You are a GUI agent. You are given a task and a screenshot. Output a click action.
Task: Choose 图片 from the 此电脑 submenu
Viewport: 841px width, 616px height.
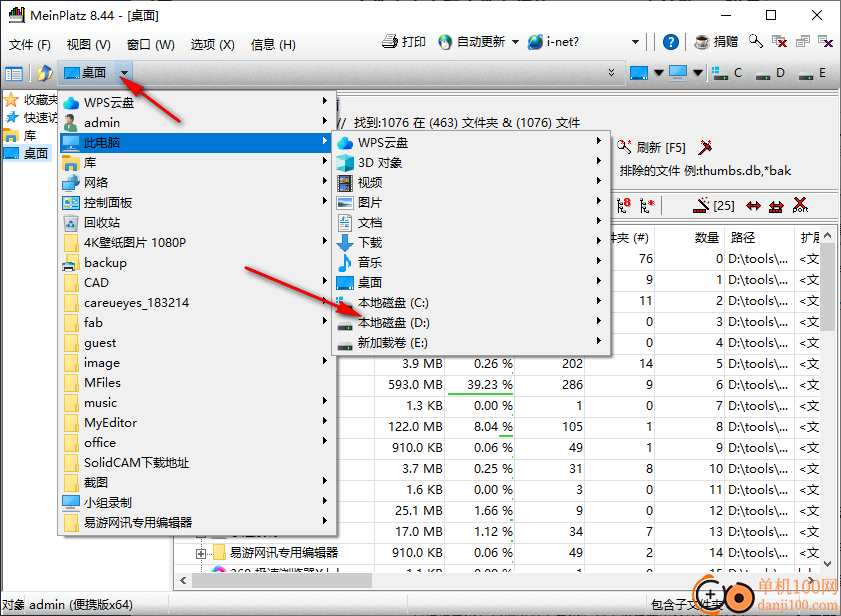471,203
